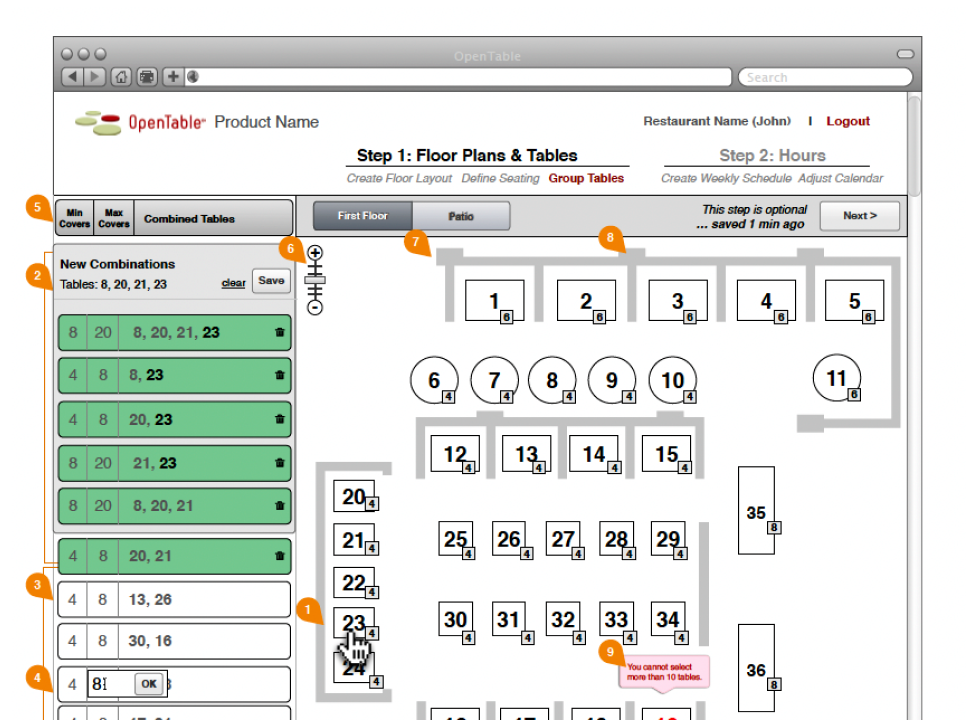
Task: Click the Logout link
Action: (847, 121)
